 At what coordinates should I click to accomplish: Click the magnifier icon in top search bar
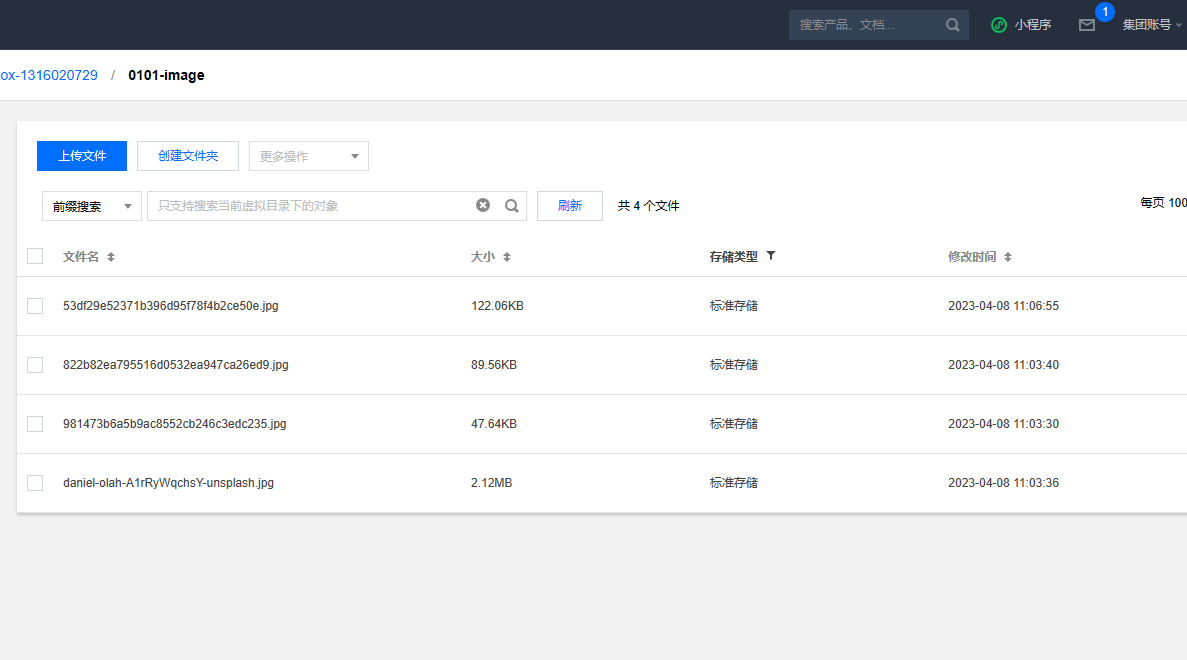point(952,25)
